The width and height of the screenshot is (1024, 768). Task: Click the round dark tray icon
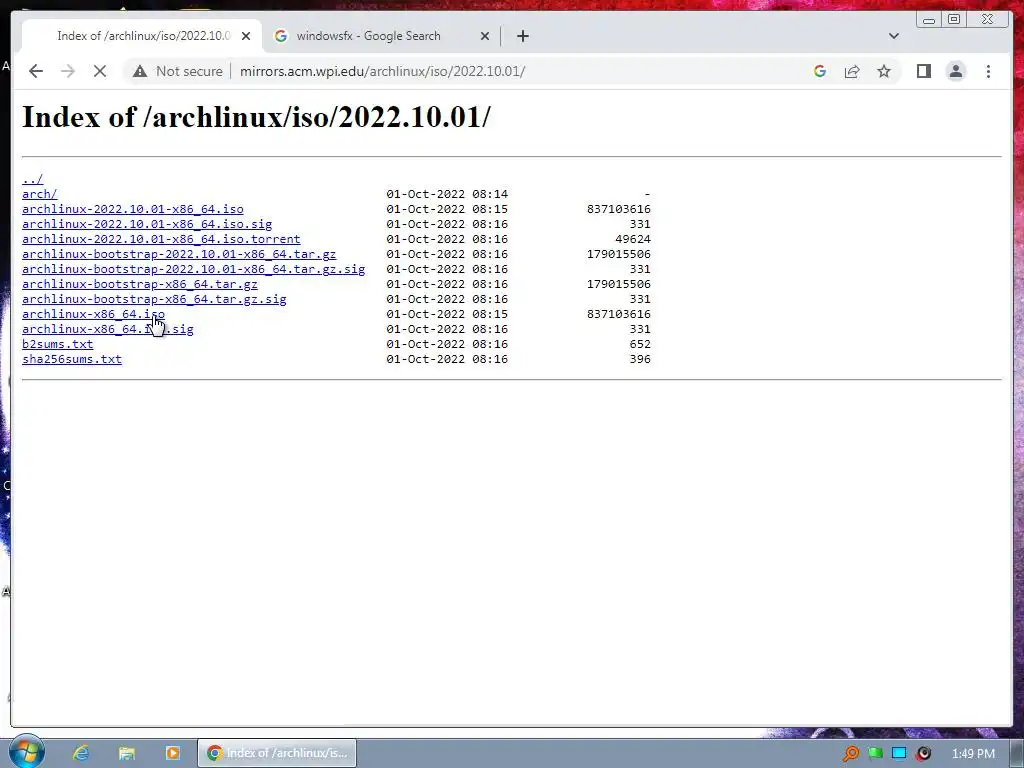pyautogui.click(x=923, y=754)
